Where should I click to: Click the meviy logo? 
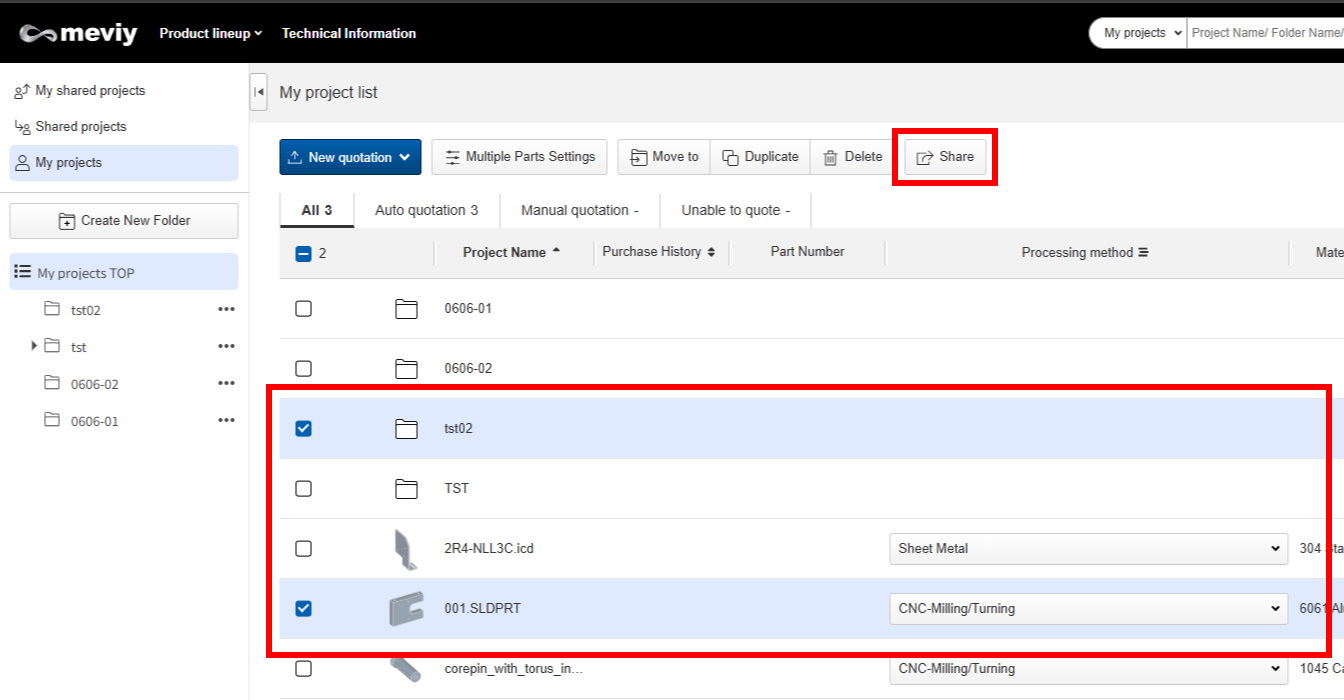coord(78,33)
